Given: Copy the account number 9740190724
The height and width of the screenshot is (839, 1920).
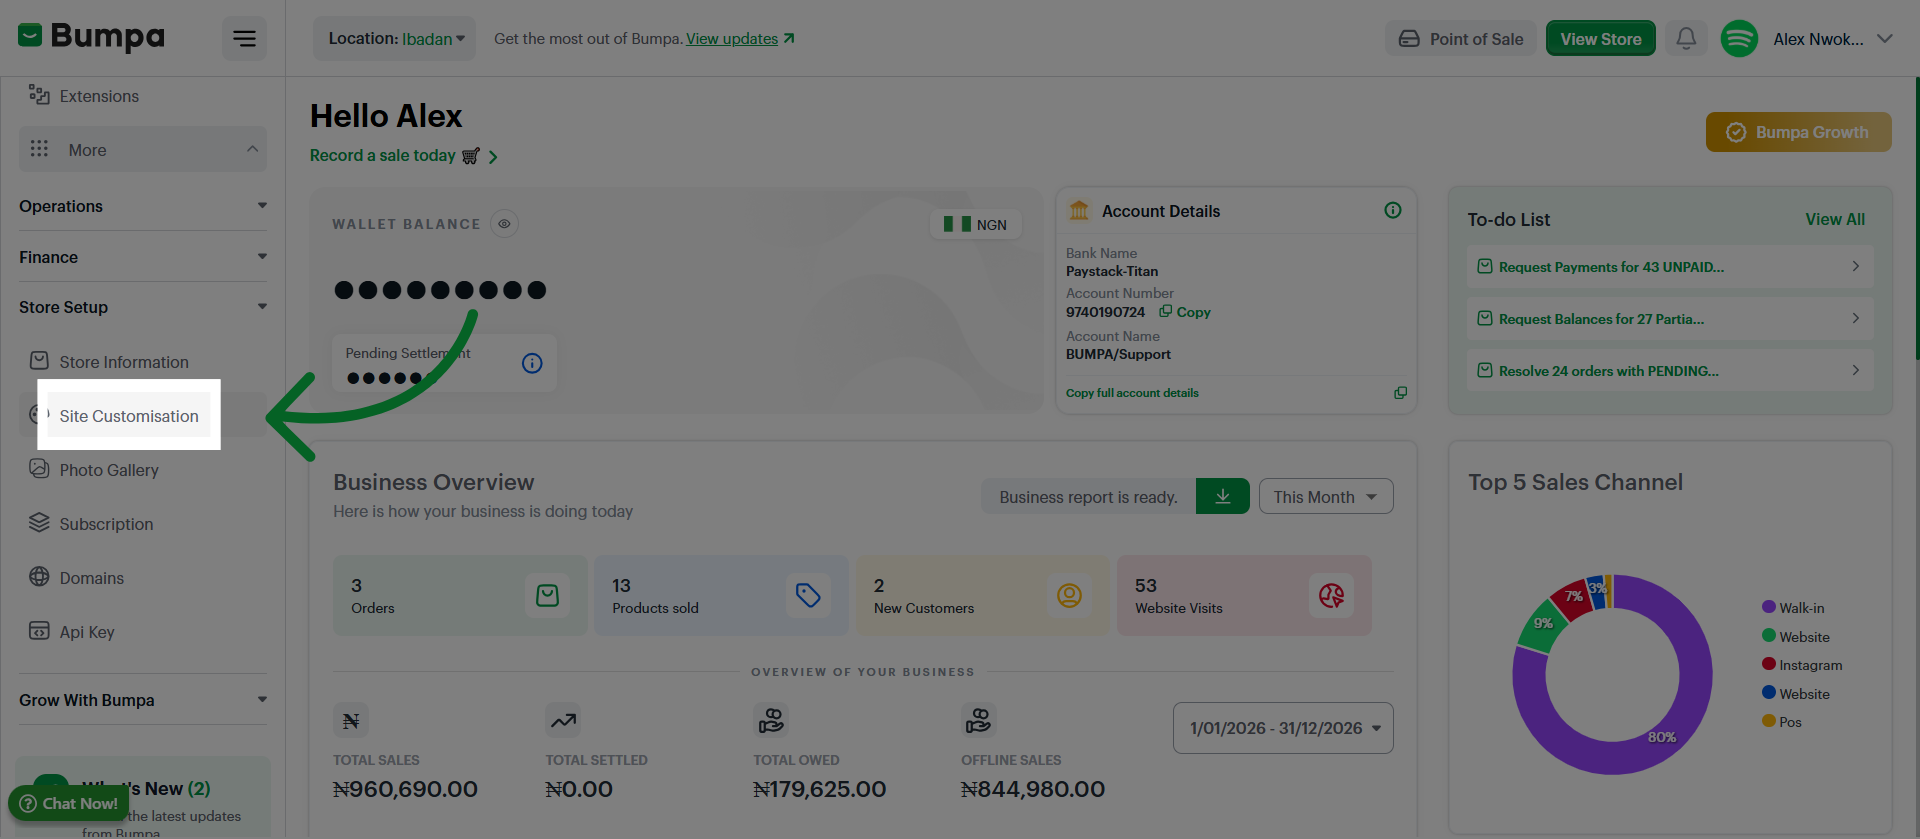Looking at the screenshot, I should (1186, 312).
